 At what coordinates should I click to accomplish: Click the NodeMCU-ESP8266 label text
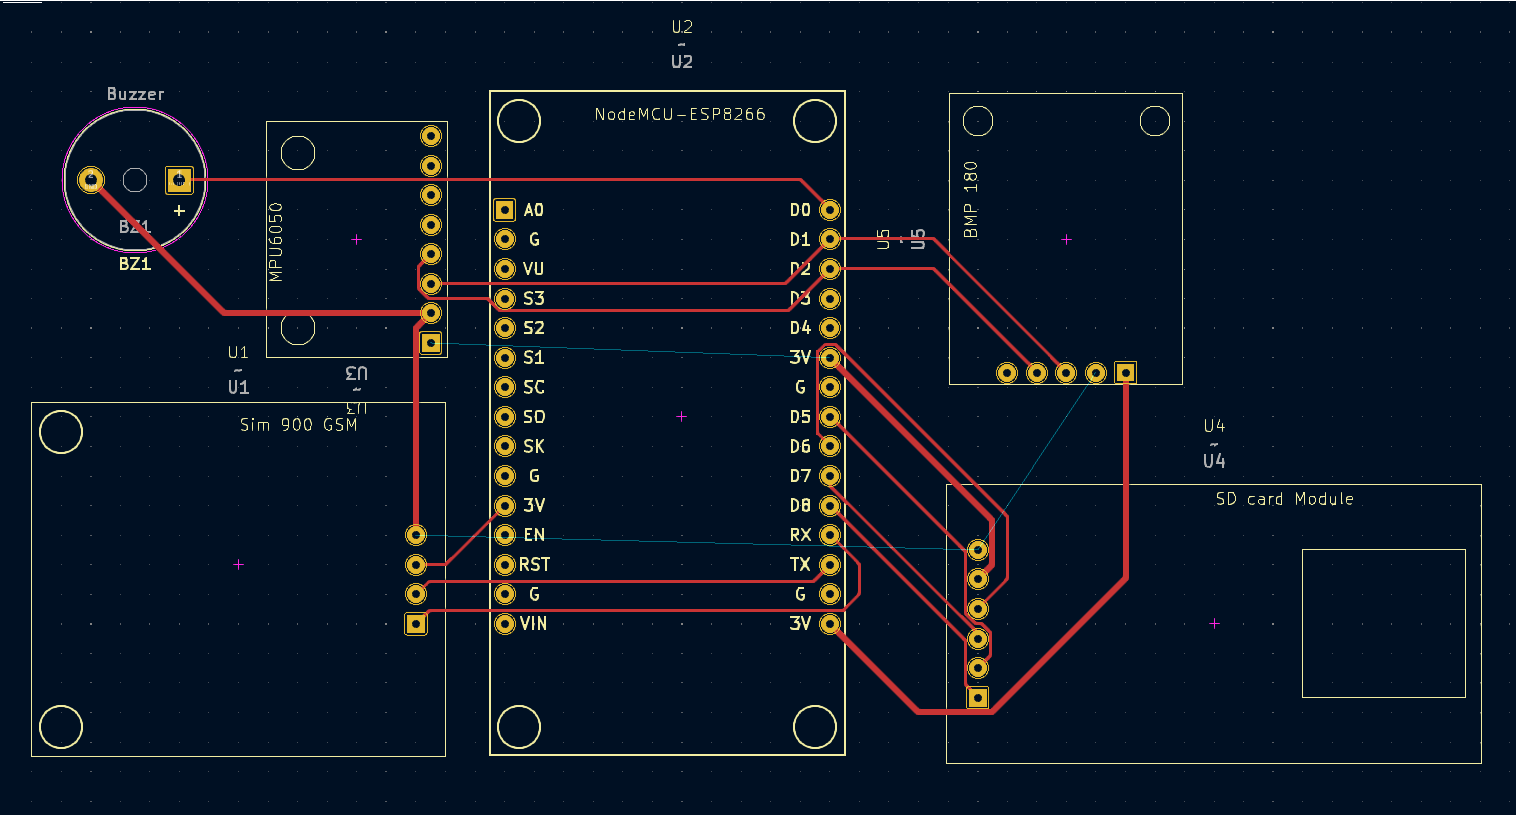[x=680, y=114]
